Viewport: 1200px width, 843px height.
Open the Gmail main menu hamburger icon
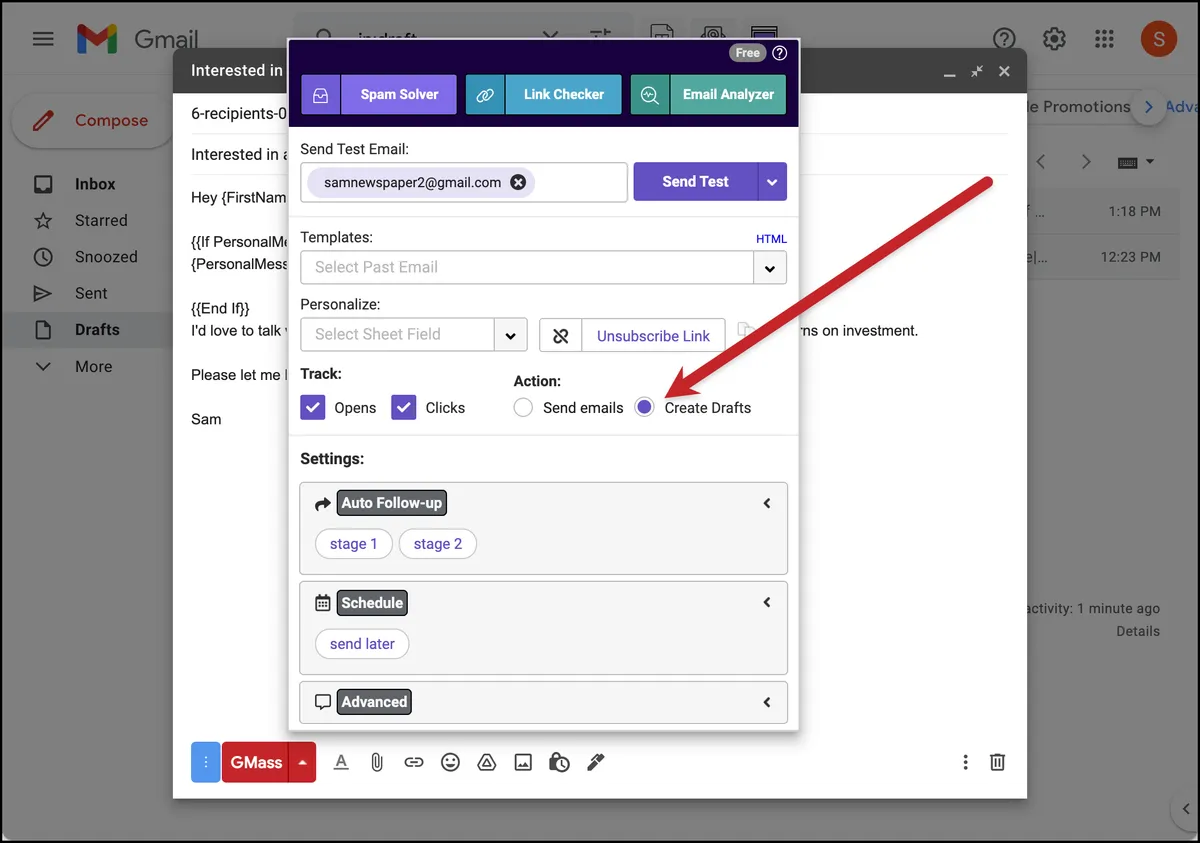43,39
